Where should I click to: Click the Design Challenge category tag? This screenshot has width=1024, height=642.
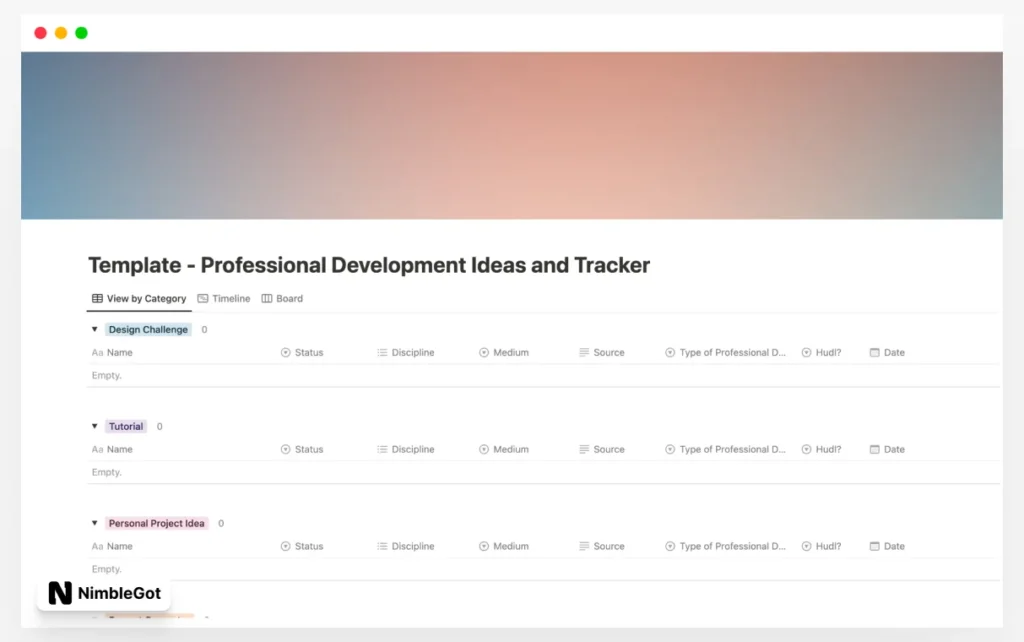(x=148, y=329)
